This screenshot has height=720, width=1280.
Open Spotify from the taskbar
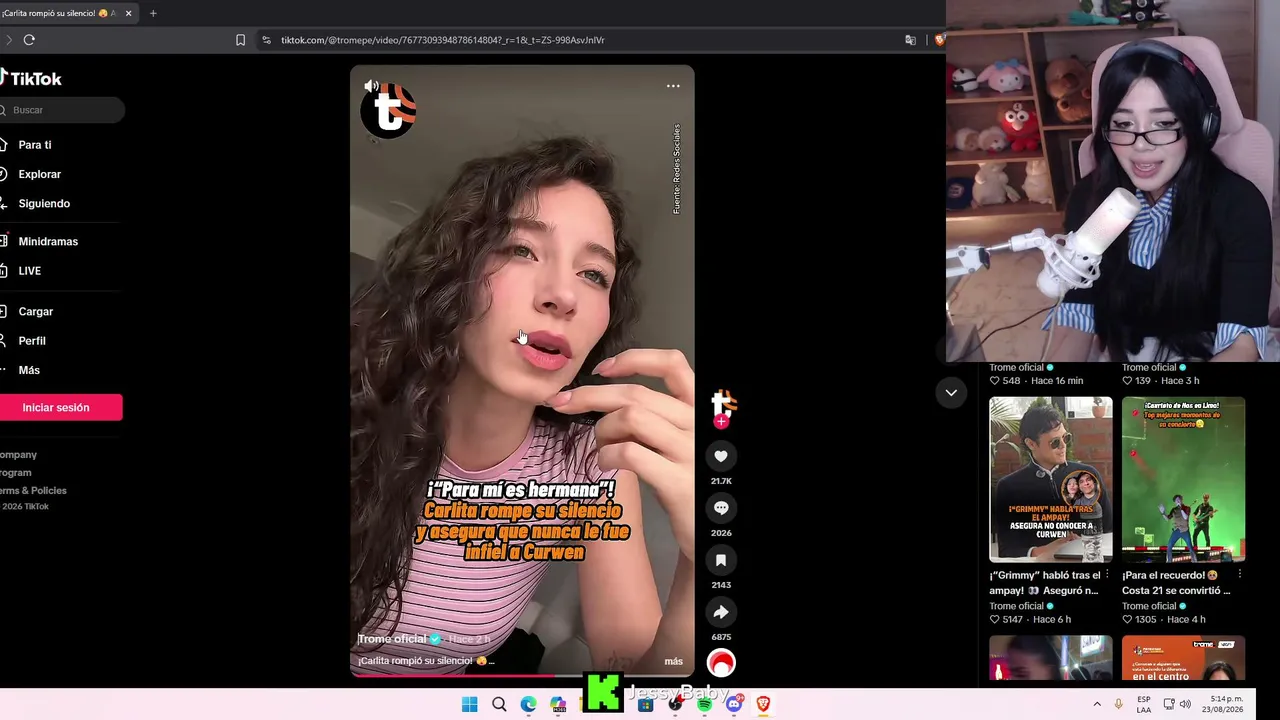704,704
